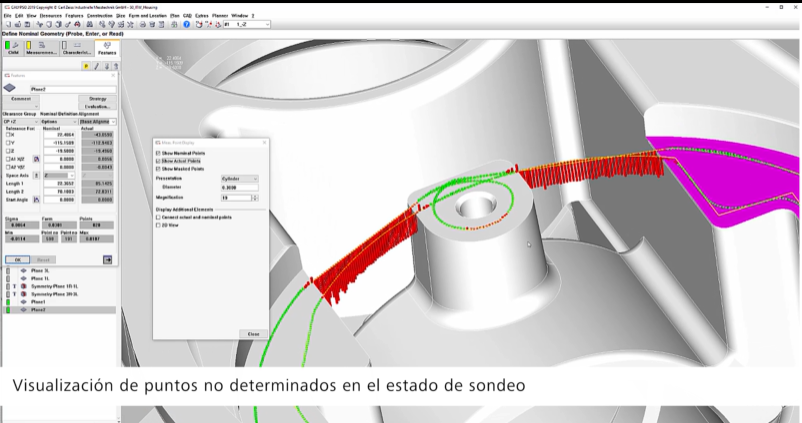Image resolution: width=802 pixels, height=423 pixels.
Task: Click the Diameter input field
Action: click(240, 187)
